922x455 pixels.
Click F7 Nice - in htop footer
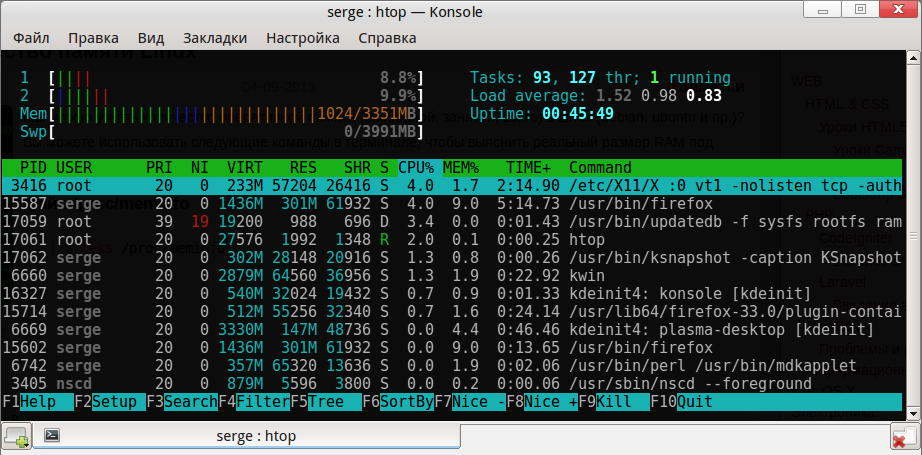pos(470,402)
